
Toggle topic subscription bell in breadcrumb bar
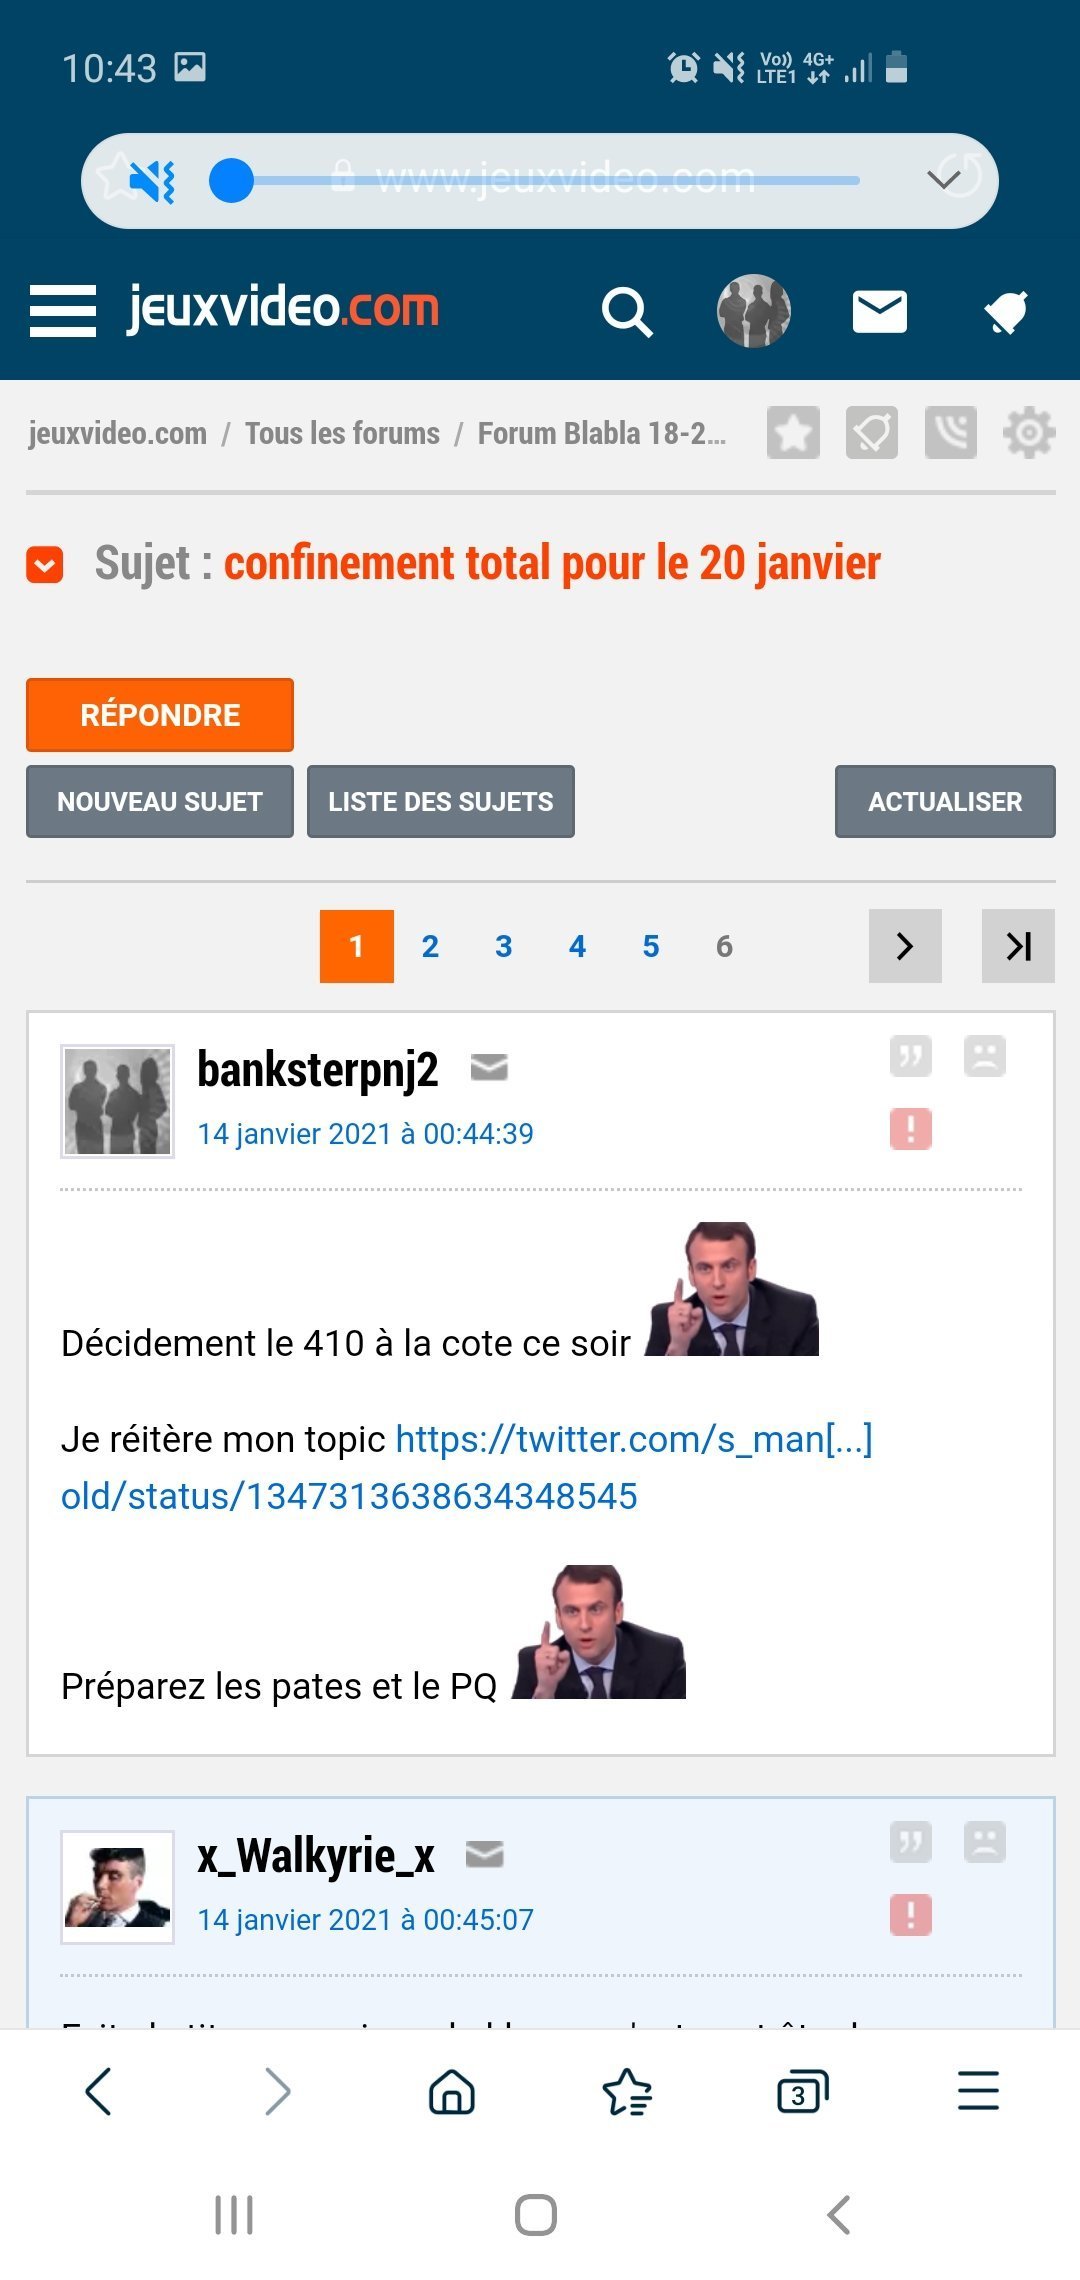[872, 433]
